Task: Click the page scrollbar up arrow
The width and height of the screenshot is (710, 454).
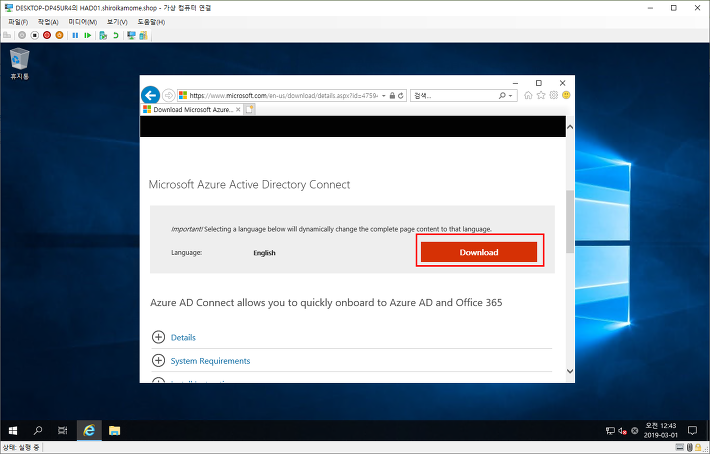Action: pos(570,127)
